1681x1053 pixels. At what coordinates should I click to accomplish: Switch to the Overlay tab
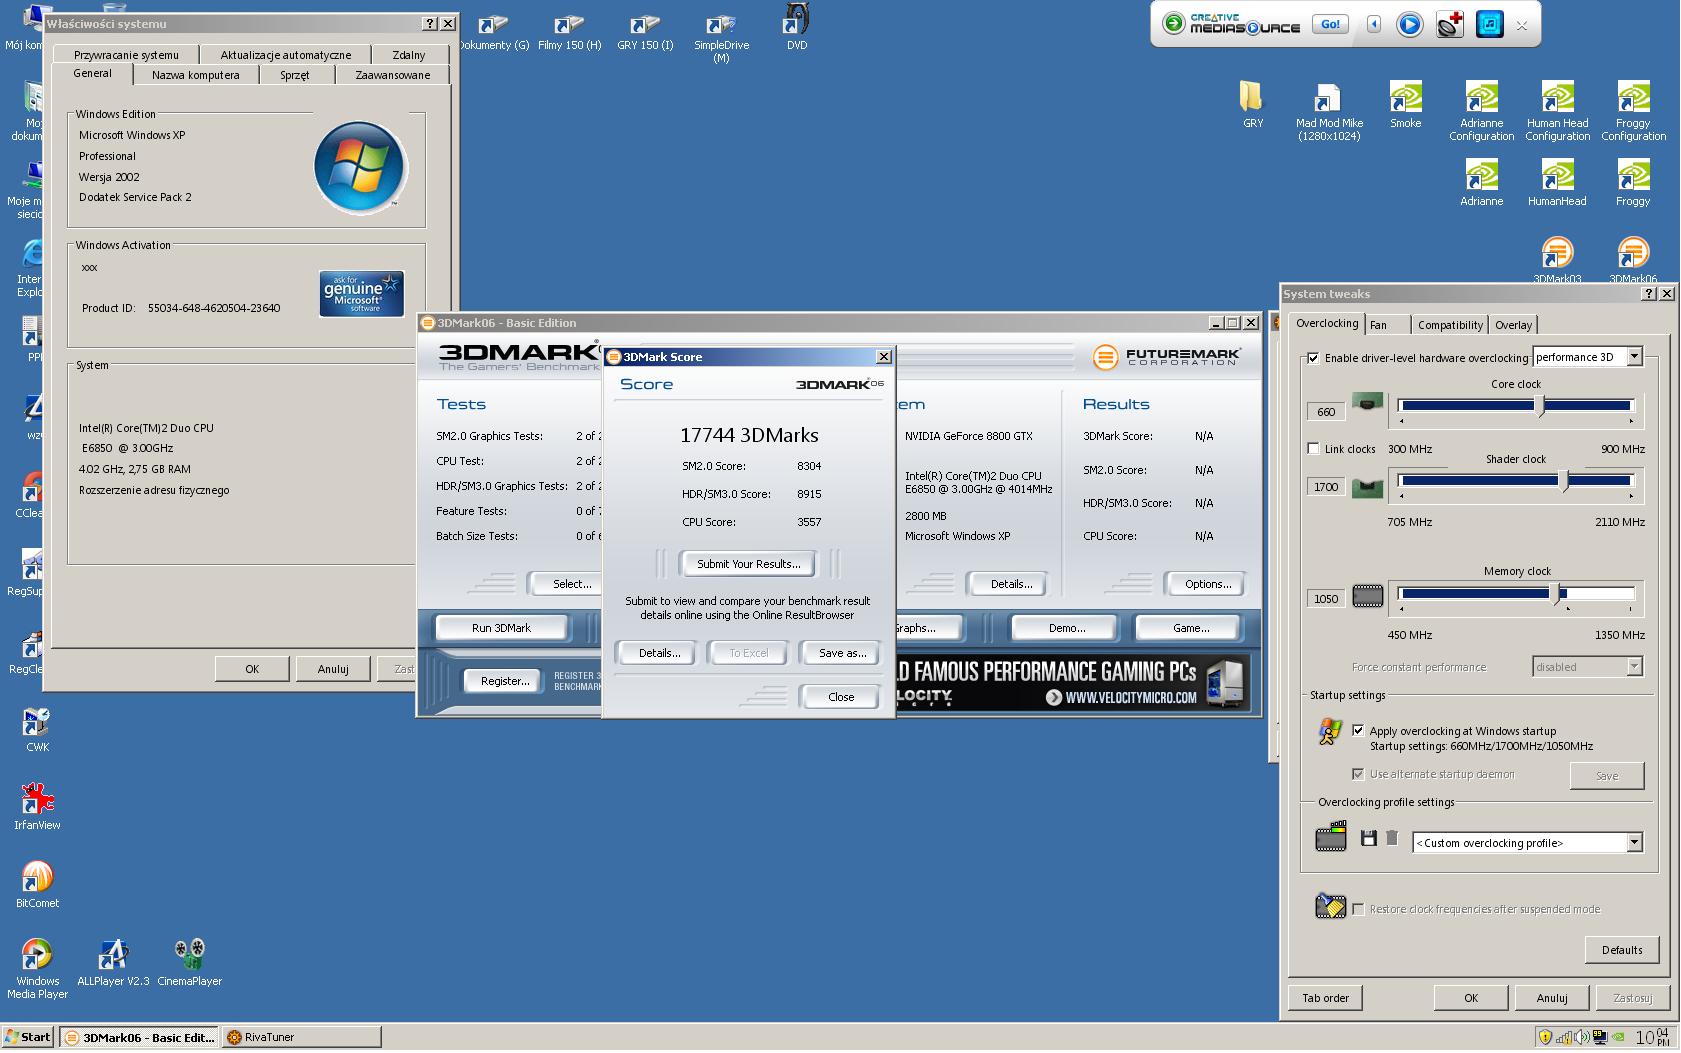coord(1513,325)
